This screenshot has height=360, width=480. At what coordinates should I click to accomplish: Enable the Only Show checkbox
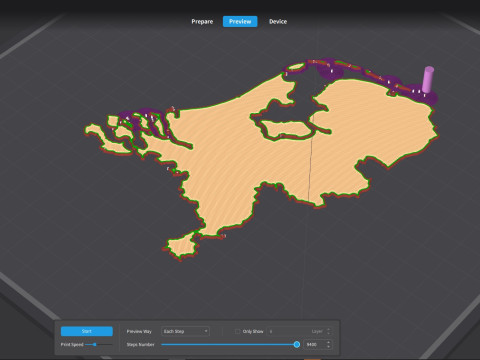[x=237, y=331]
